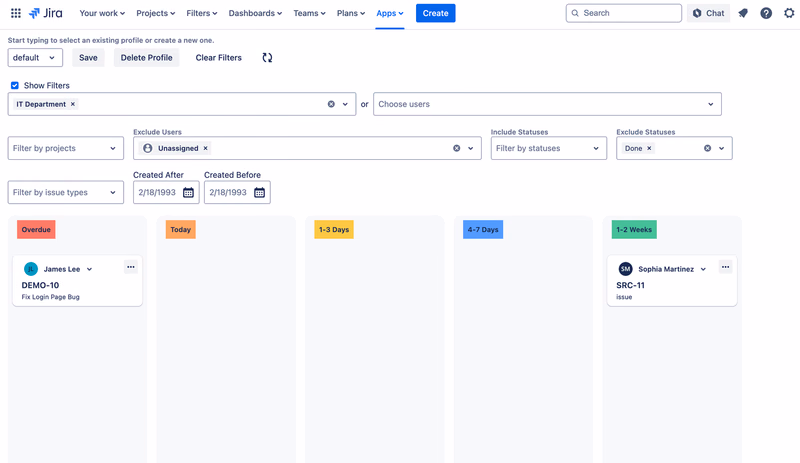Open the Settings gear icon
The width and height of the screenshot is (800, 463).
click(789, 13)
